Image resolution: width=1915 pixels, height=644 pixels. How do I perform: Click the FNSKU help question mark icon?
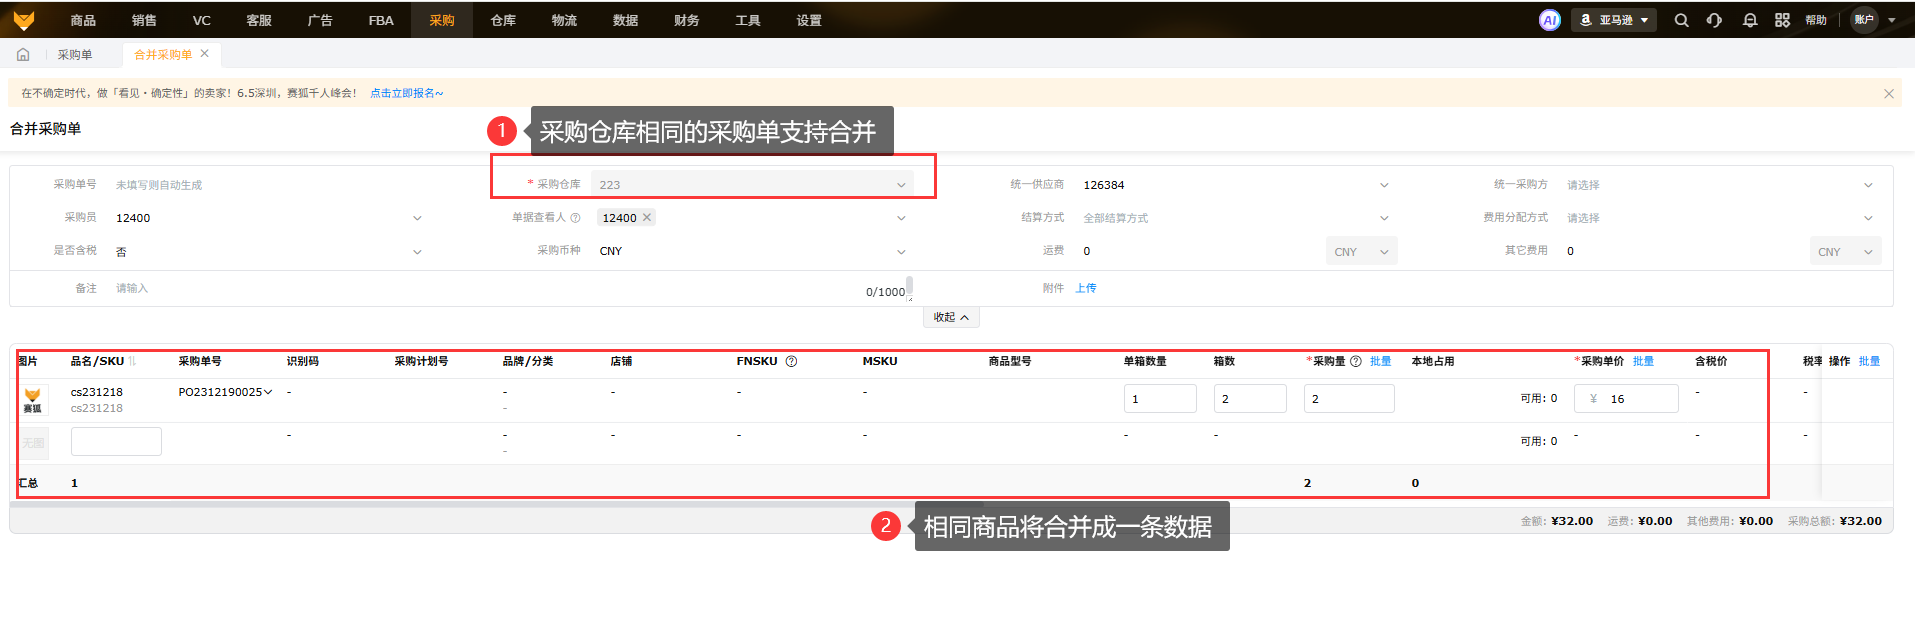click(x=791, y=362)
